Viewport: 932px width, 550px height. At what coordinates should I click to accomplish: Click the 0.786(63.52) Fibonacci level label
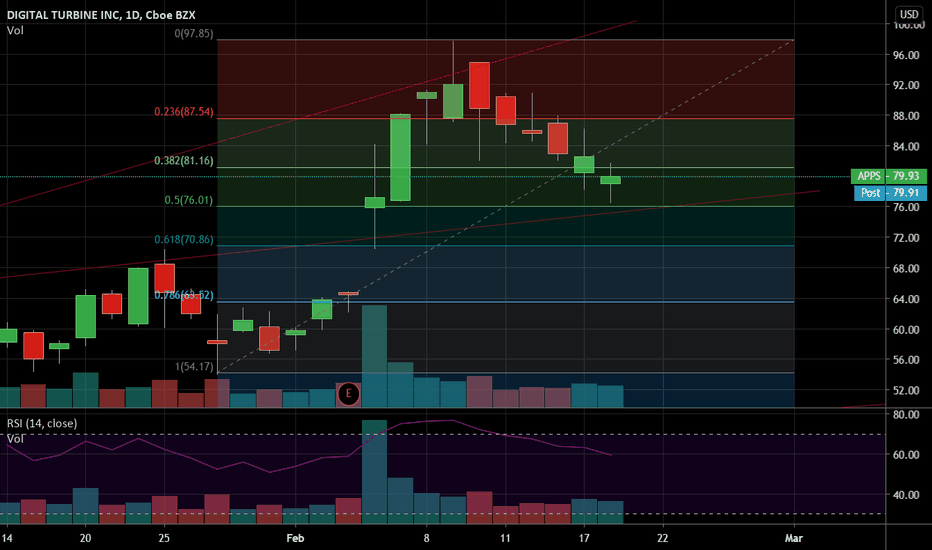tap(184, 296)
